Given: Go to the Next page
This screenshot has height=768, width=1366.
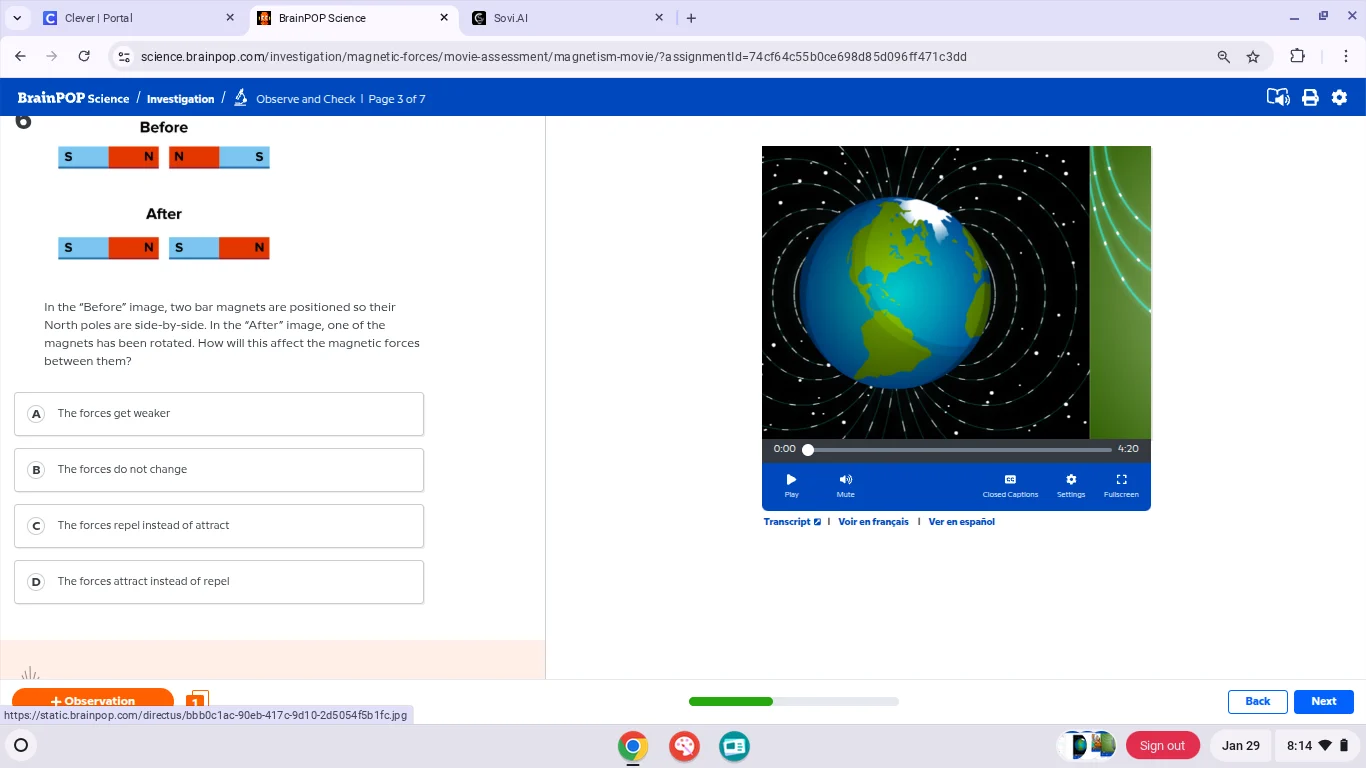Looking at the screenshot, I should point(1323,702).
